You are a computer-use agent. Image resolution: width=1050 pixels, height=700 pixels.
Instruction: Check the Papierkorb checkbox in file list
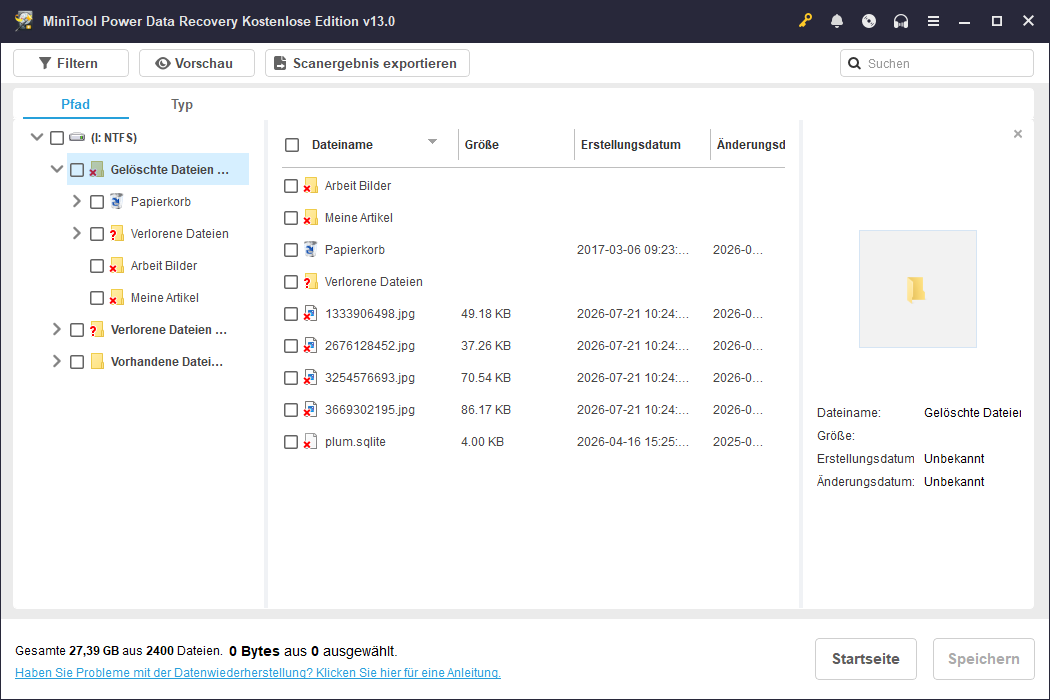click(x=291, y=250)
